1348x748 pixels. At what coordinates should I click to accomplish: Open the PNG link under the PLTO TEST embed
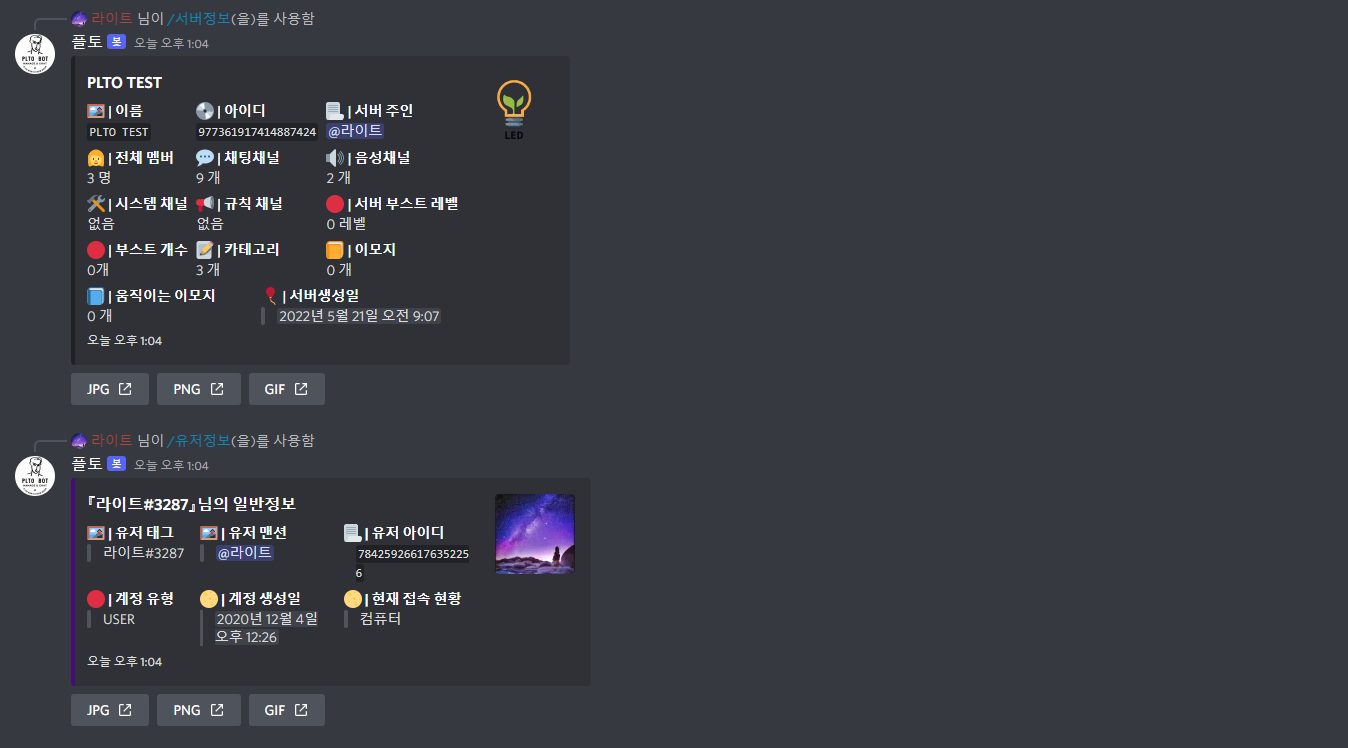pos(199,389)
